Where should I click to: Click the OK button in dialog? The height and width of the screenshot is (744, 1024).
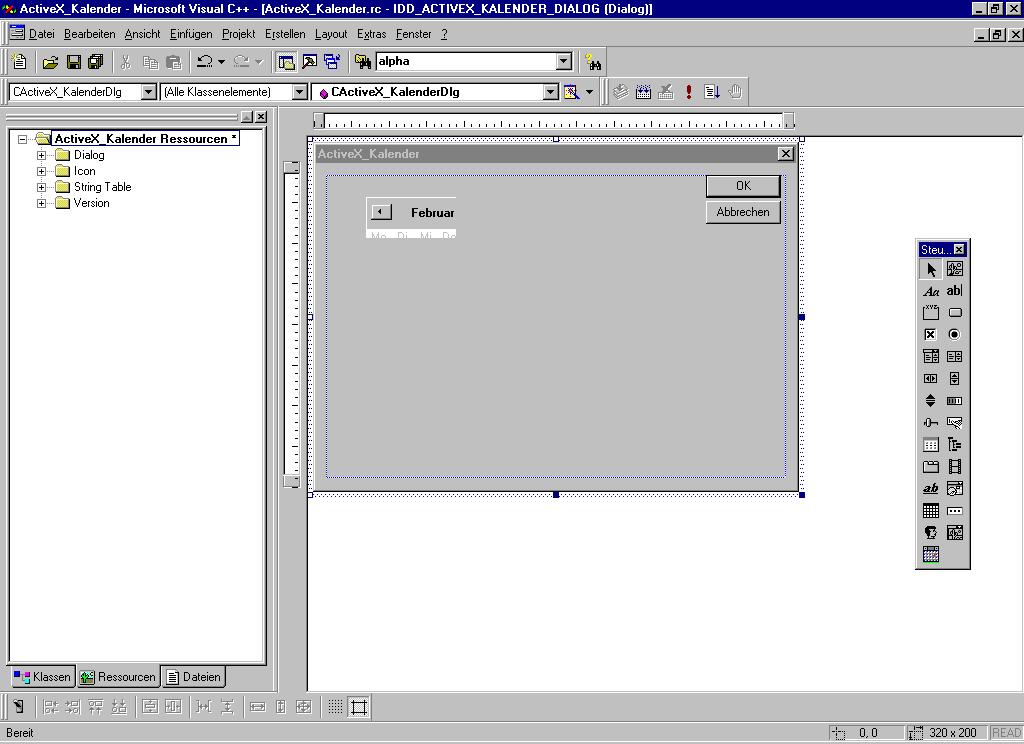pos(743,186)
